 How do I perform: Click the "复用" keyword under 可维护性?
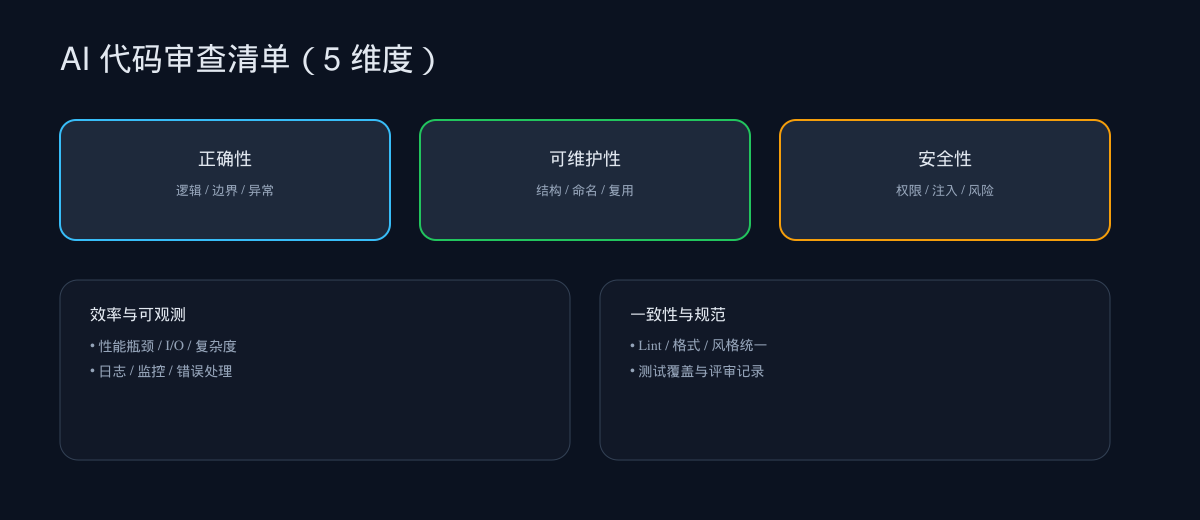621,191
